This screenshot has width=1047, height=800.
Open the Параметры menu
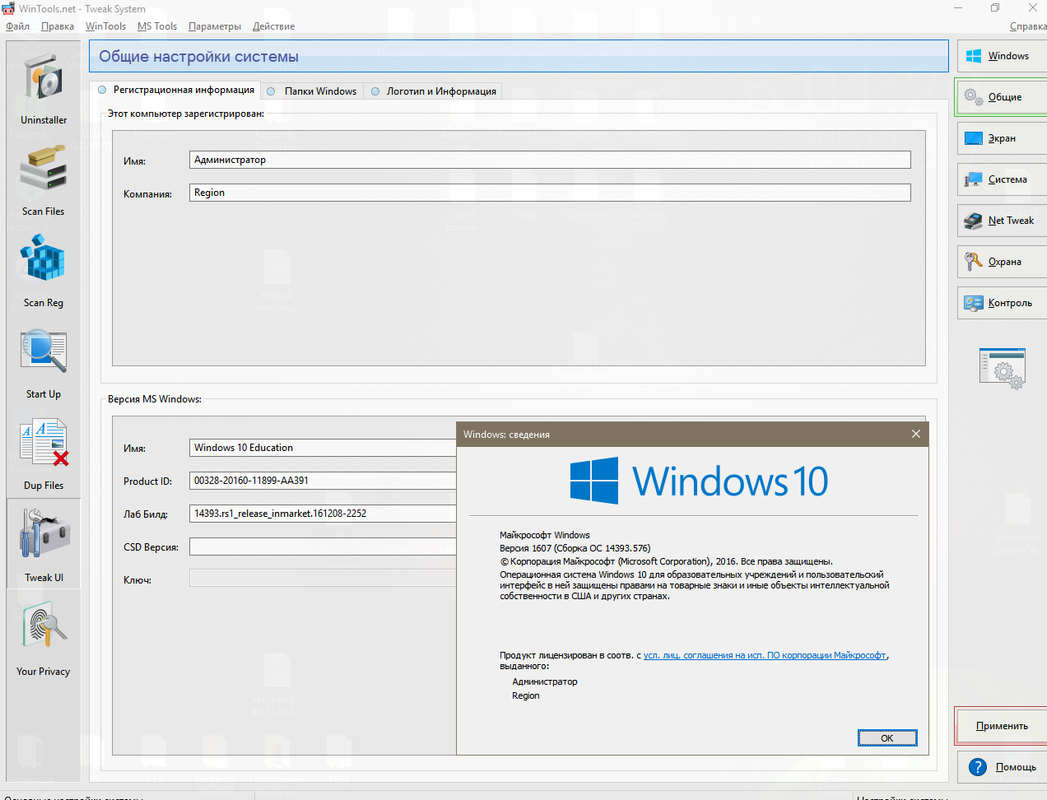point(214,26)
